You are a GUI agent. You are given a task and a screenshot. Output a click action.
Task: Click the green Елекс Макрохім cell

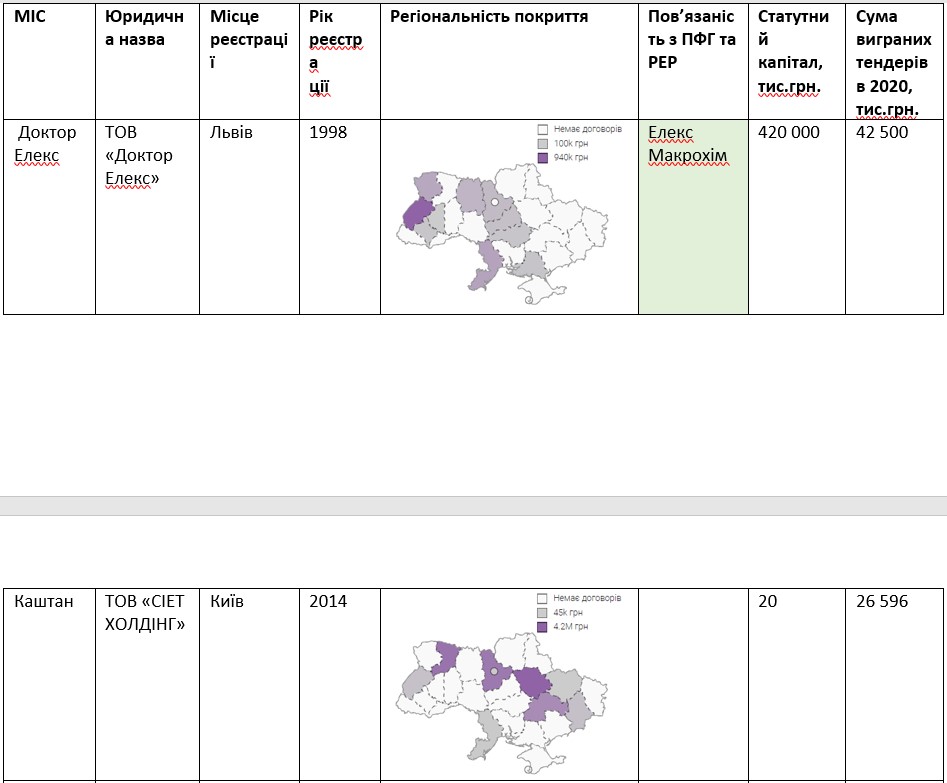[693, 215]
